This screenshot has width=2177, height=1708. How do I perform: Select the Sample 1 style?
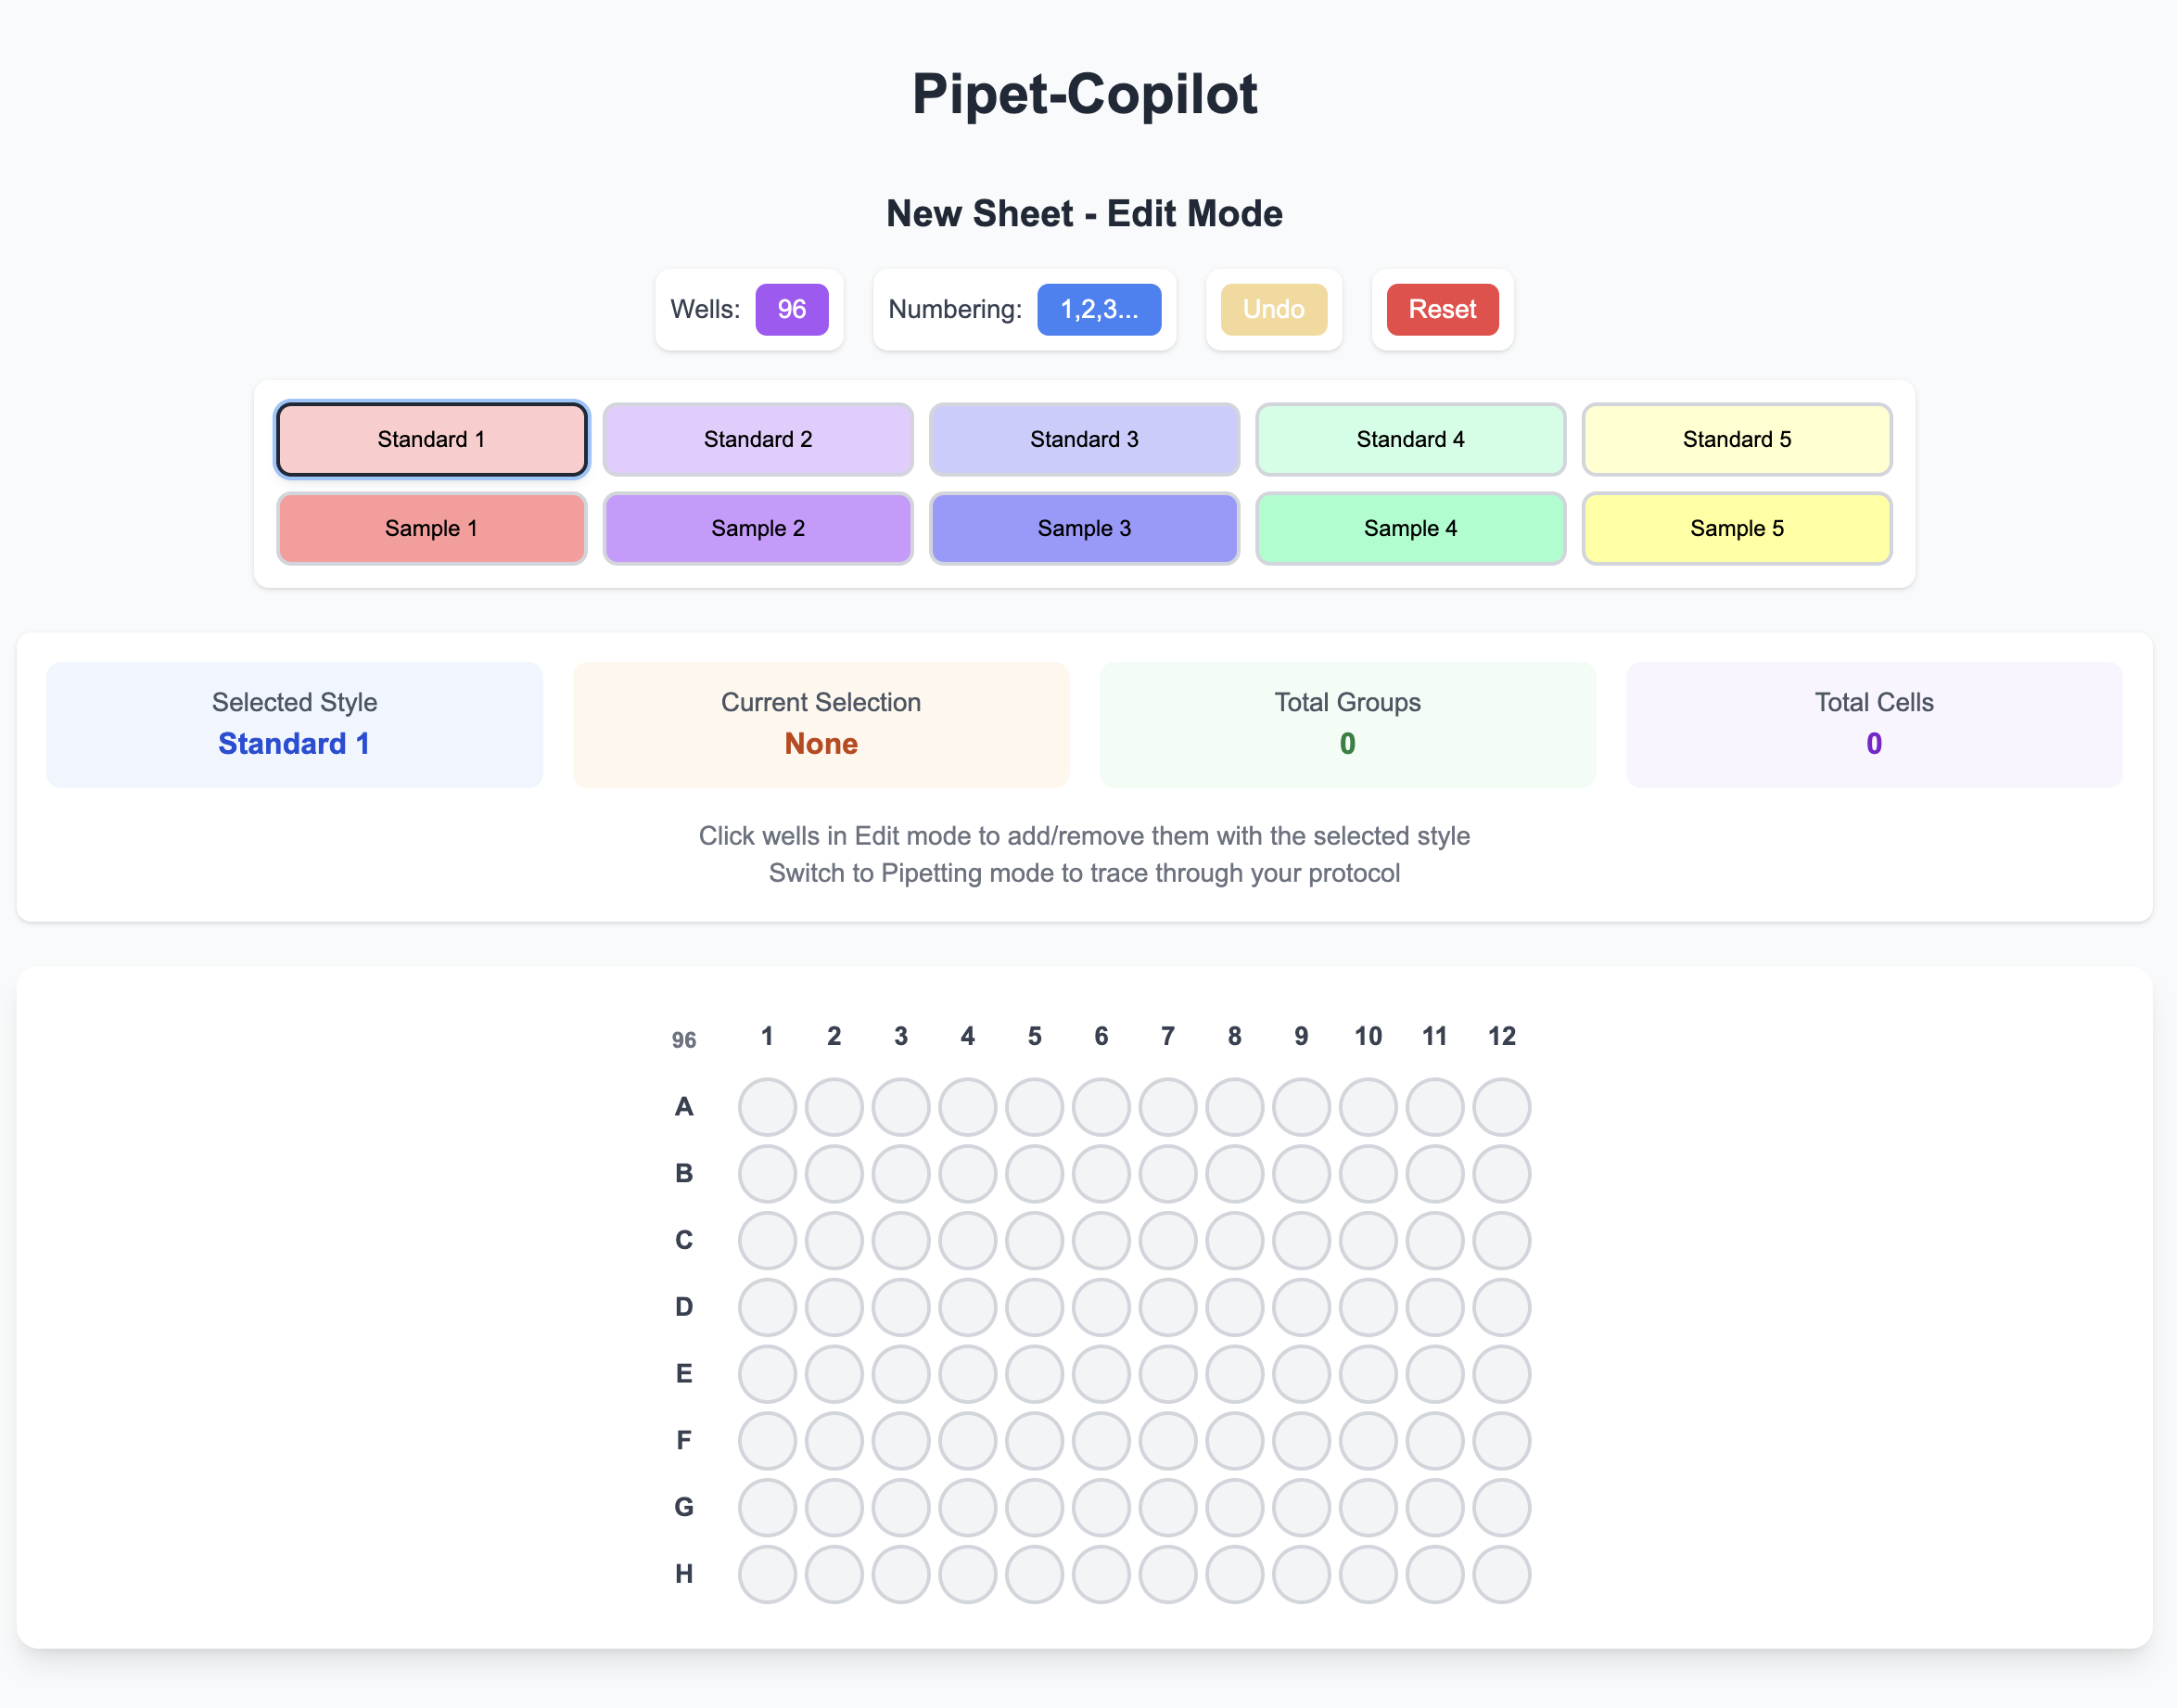point(431,528)
